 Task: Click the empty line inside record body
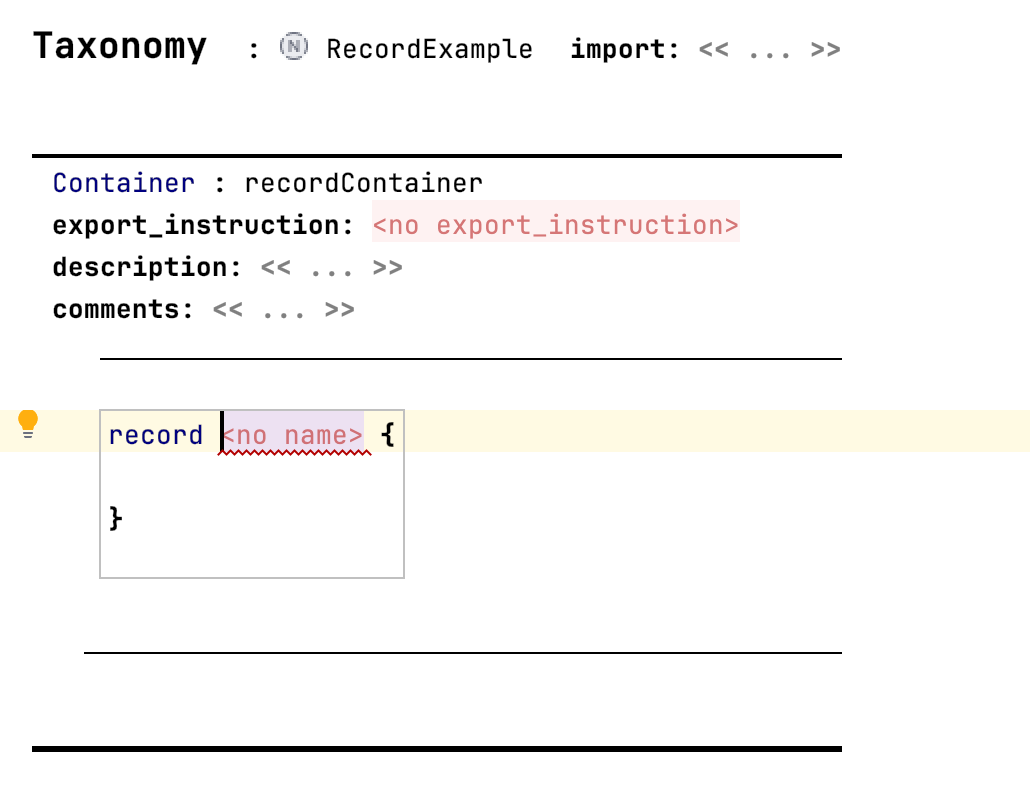250,477
